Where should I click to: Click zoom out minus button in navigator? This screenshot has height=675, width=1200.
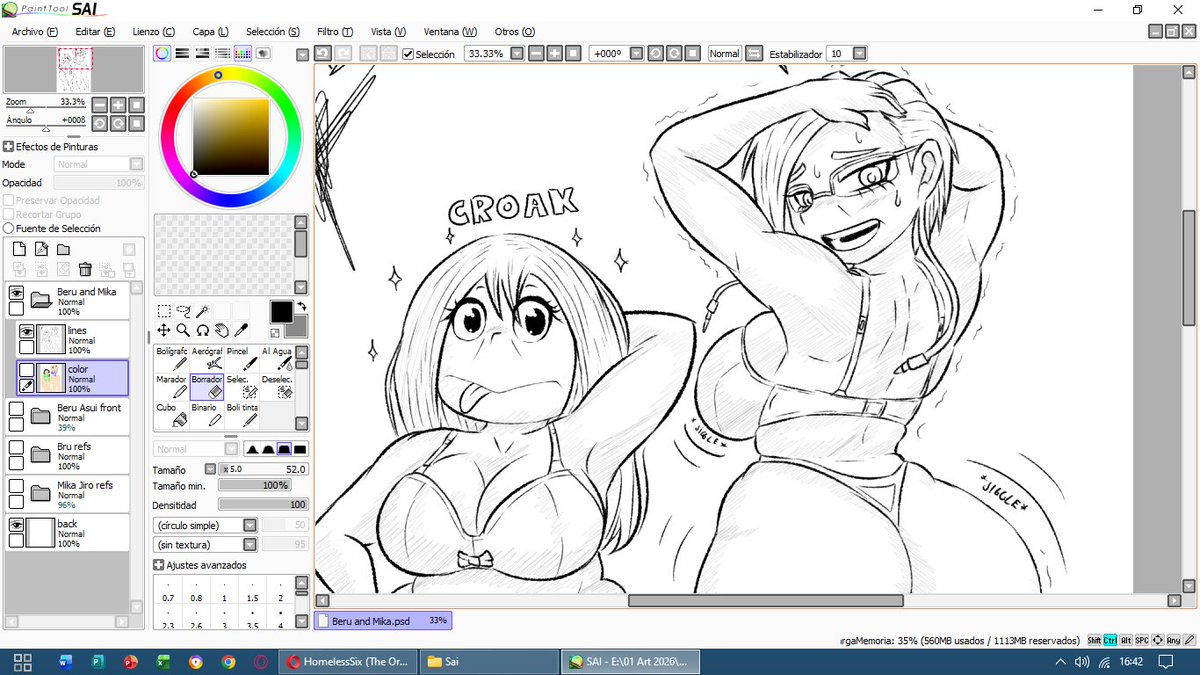pos(99,104)
